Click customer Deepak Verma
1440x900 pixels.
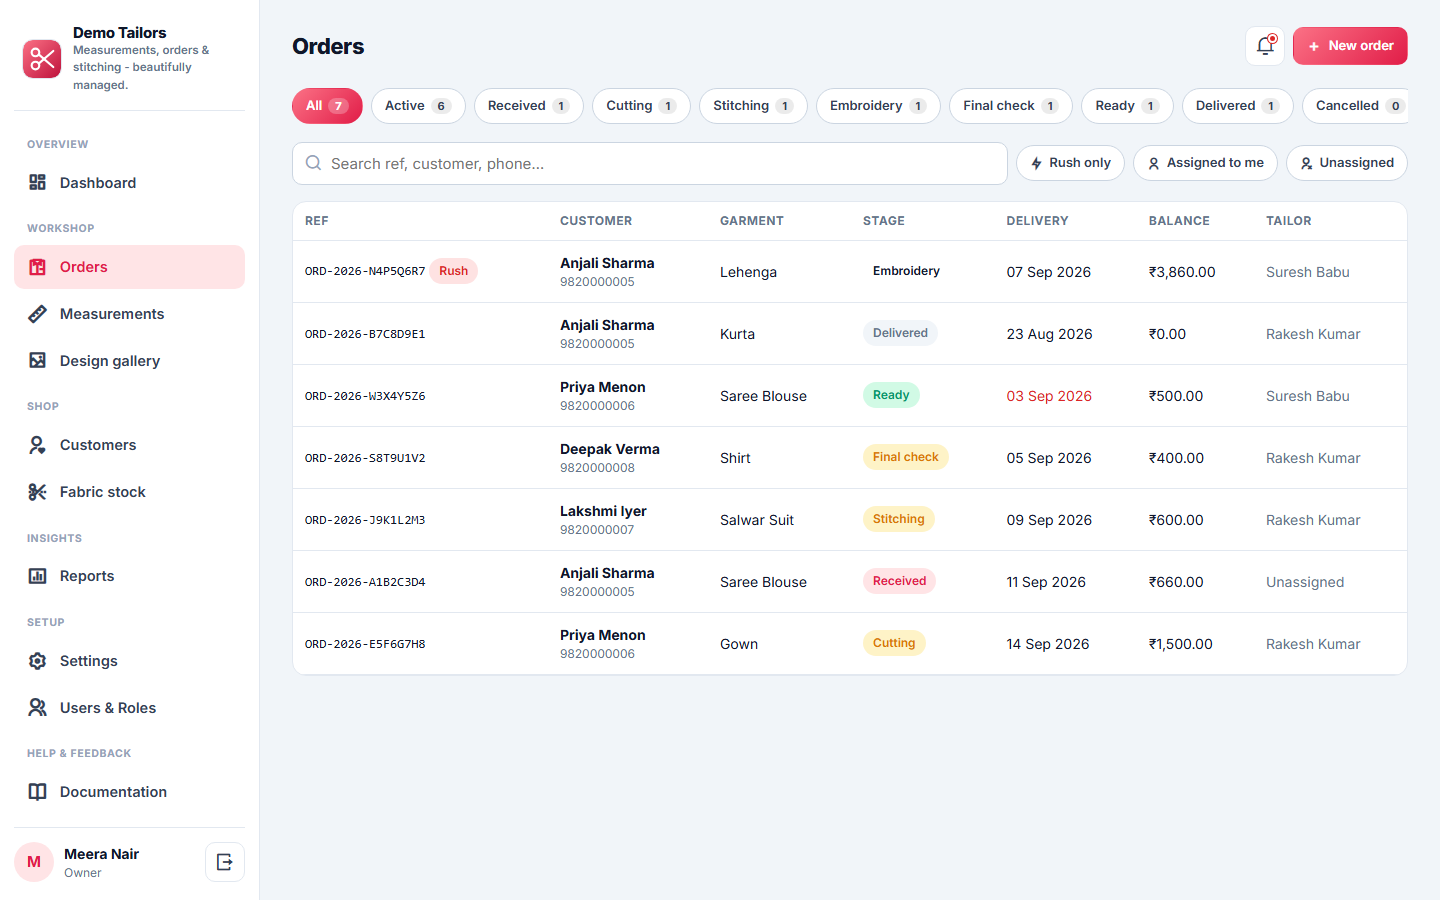coord(610,449)
